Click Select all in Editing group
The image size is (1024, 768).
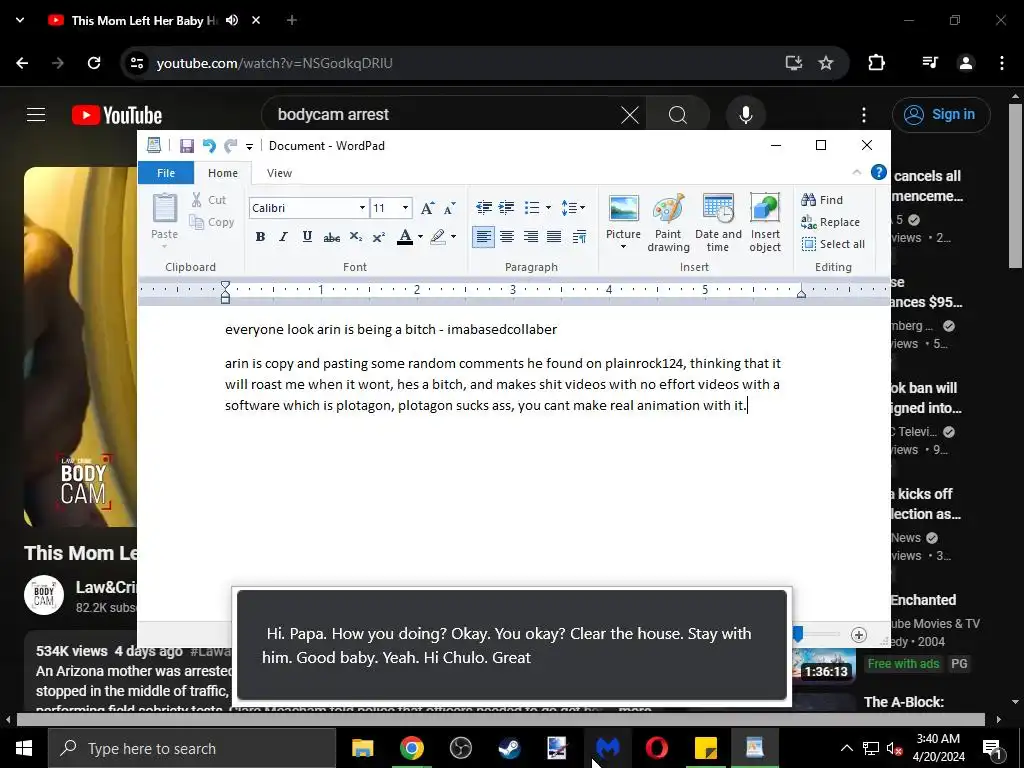click(833, 244)
